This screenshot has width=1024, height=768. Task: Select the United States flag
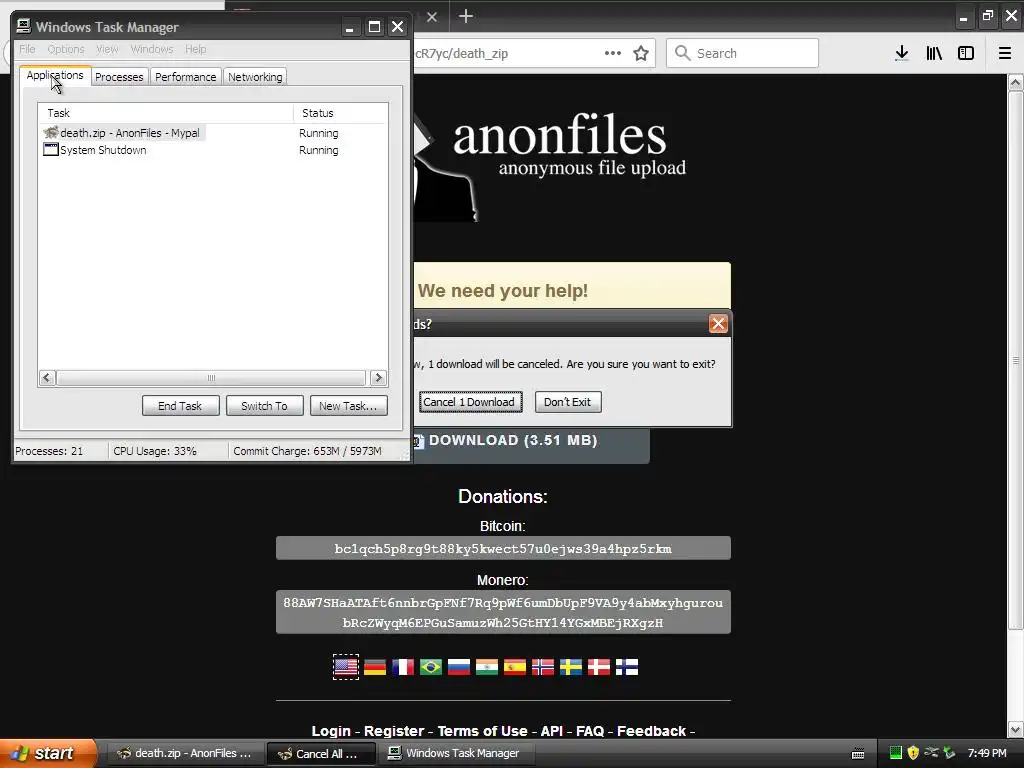(346, 667)
